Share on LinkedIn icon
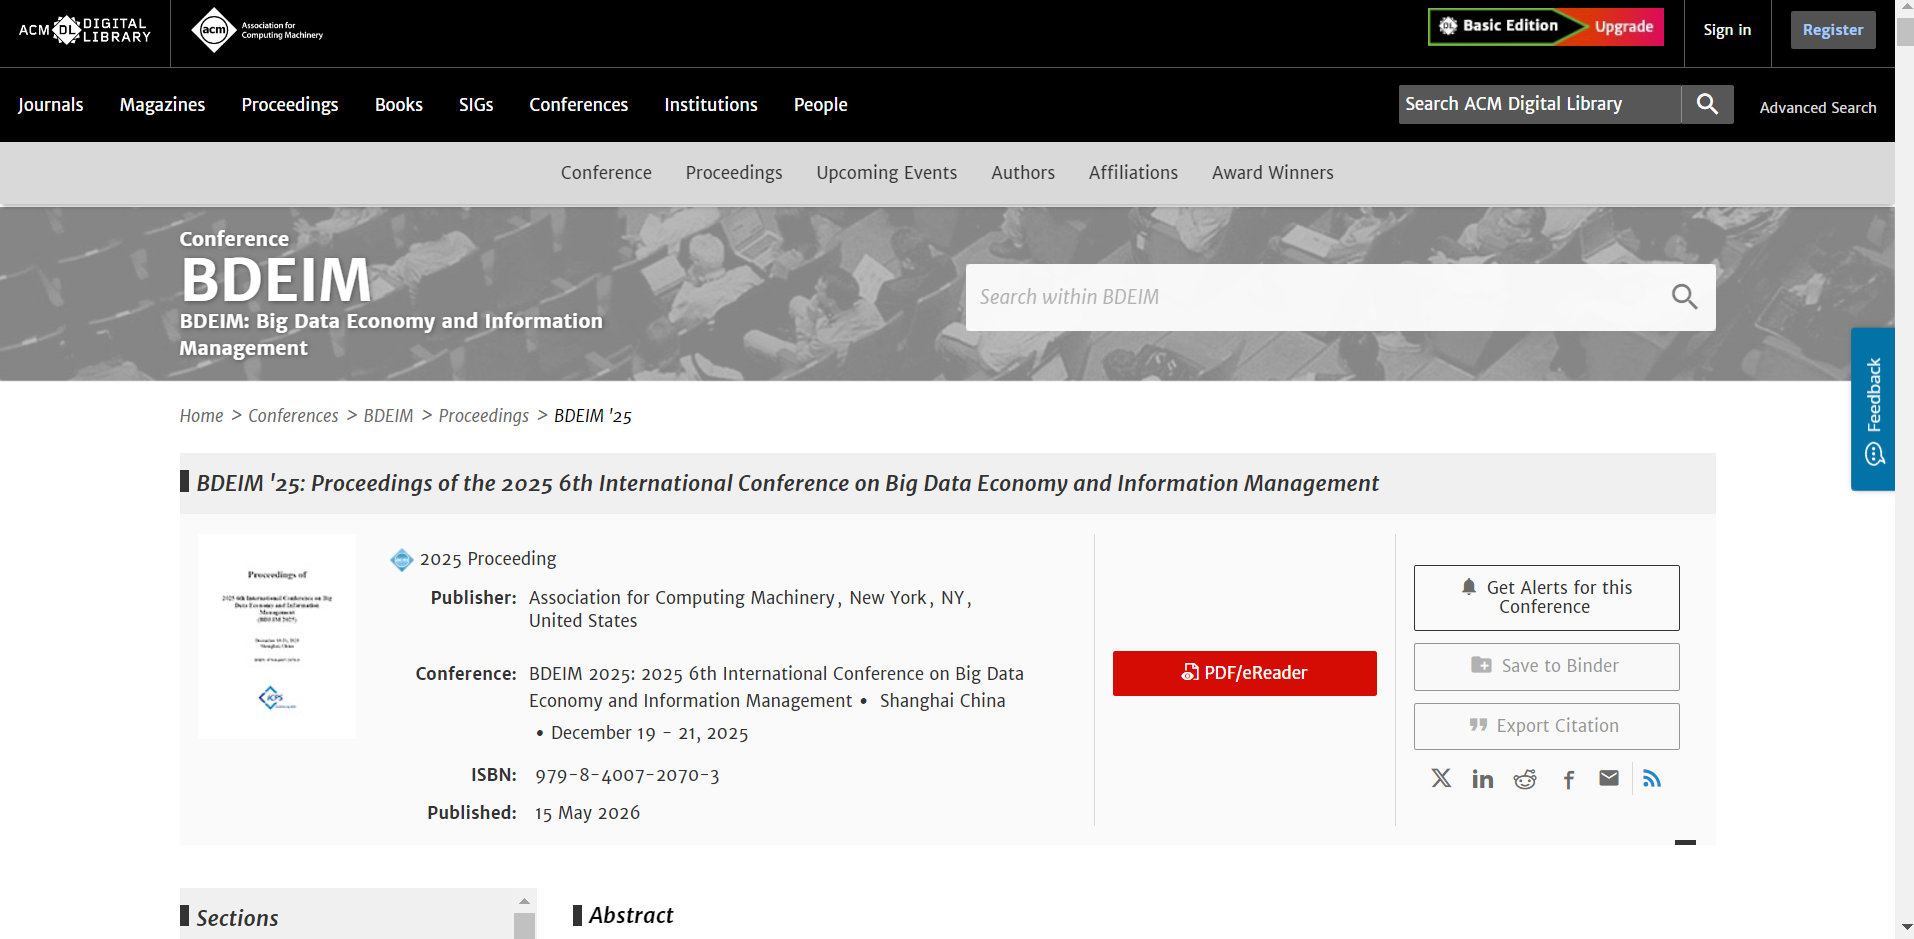 click(1483, 779)
